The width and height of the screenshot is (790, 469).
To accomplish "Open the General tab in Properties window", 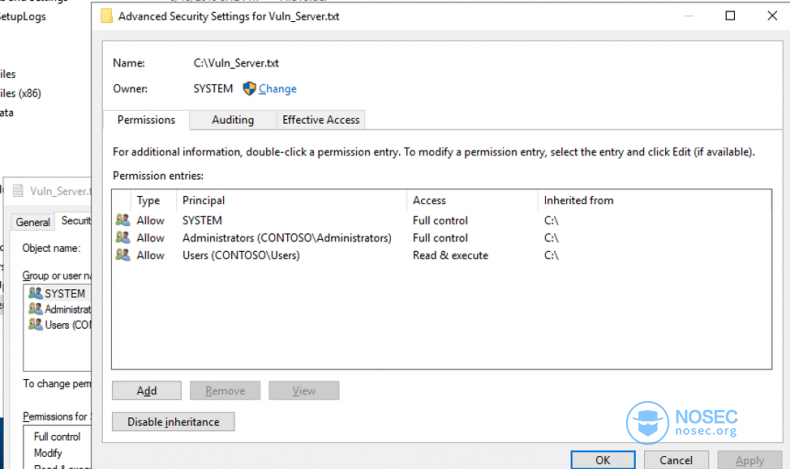I will pos(33,222).
